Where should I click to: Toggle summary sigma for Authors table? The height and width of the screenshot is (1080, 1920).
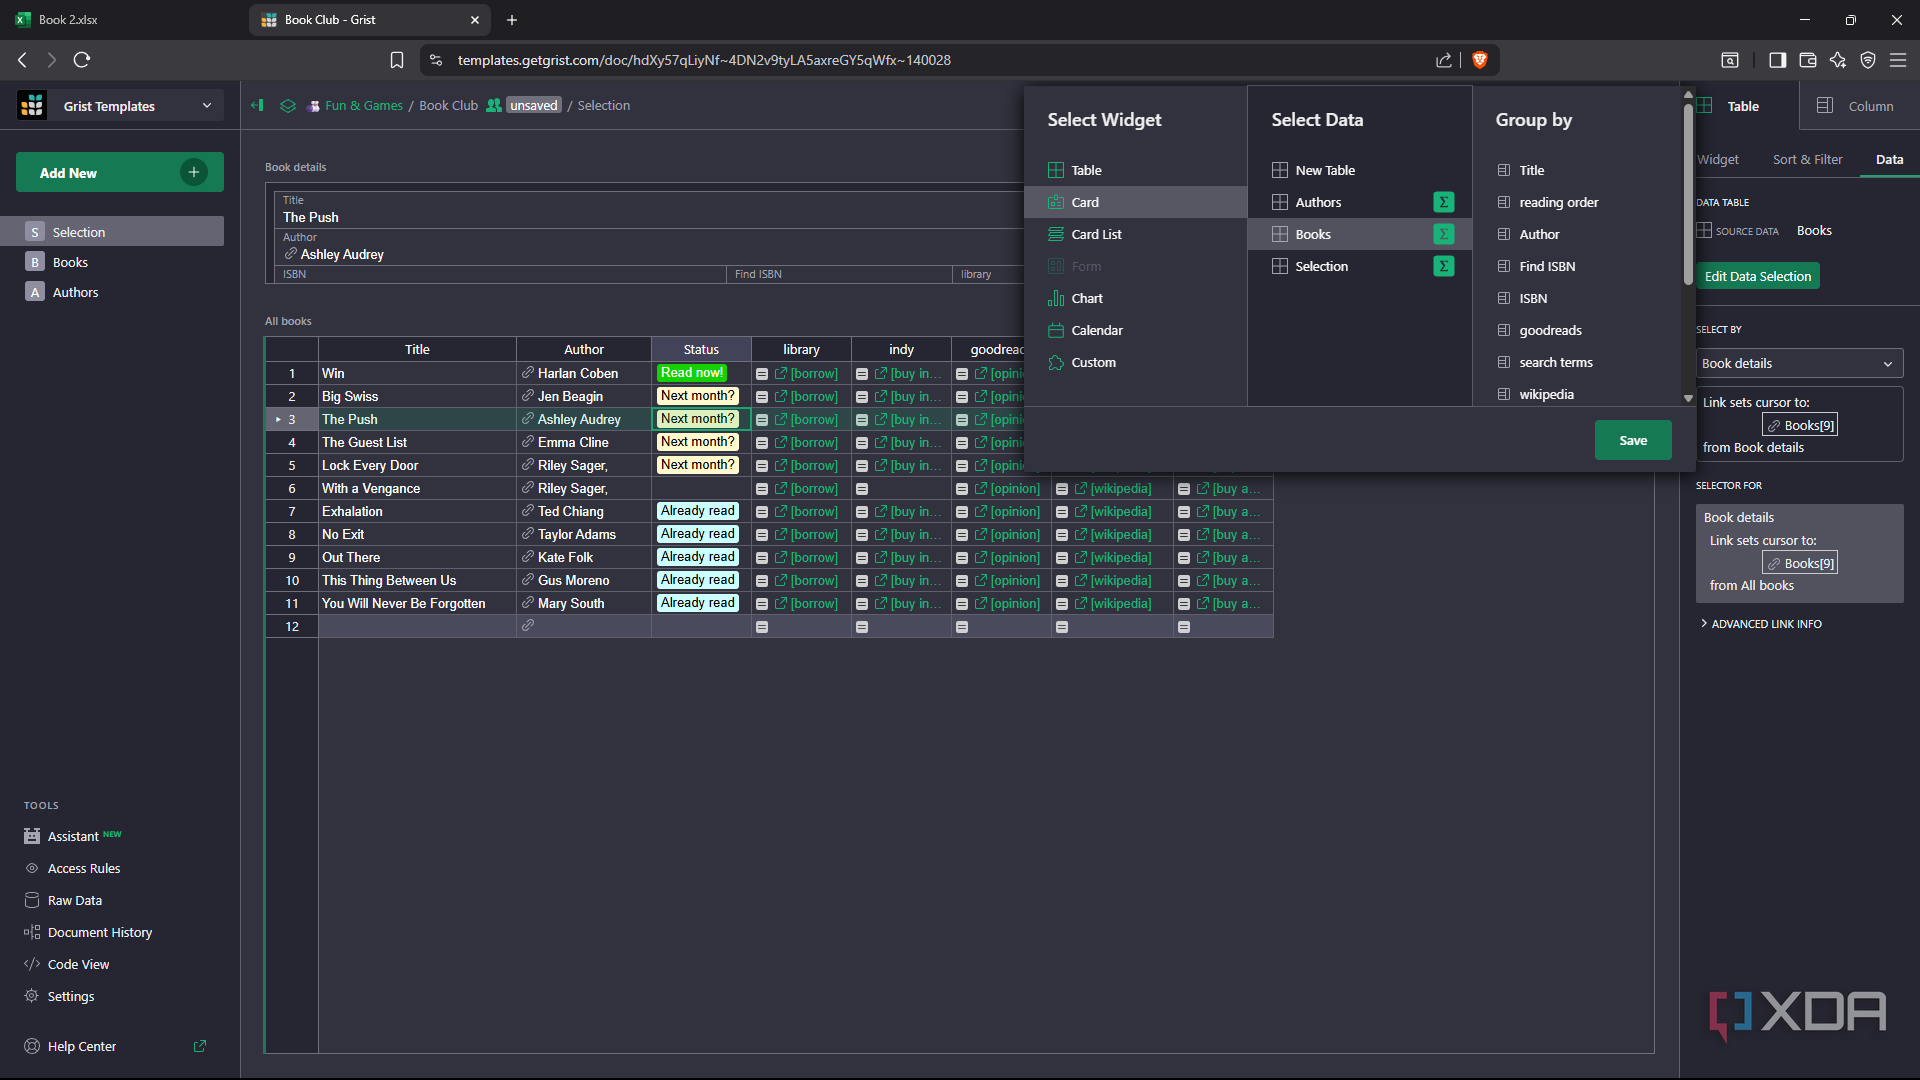click(x=1443, y=202)
